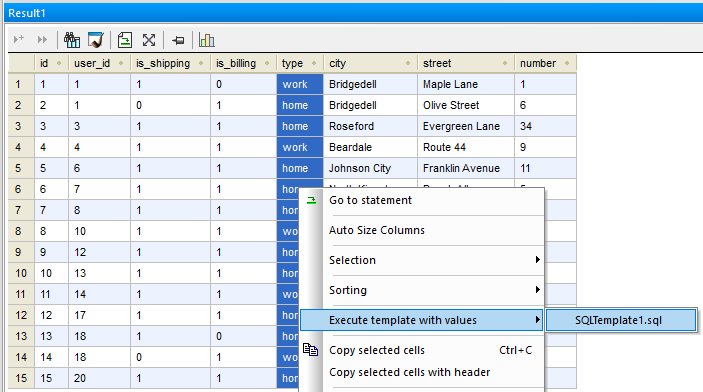Click the go to next row arrow icon
The width and height of the screenshot is (703, 392).
click(x=19, y=40)
